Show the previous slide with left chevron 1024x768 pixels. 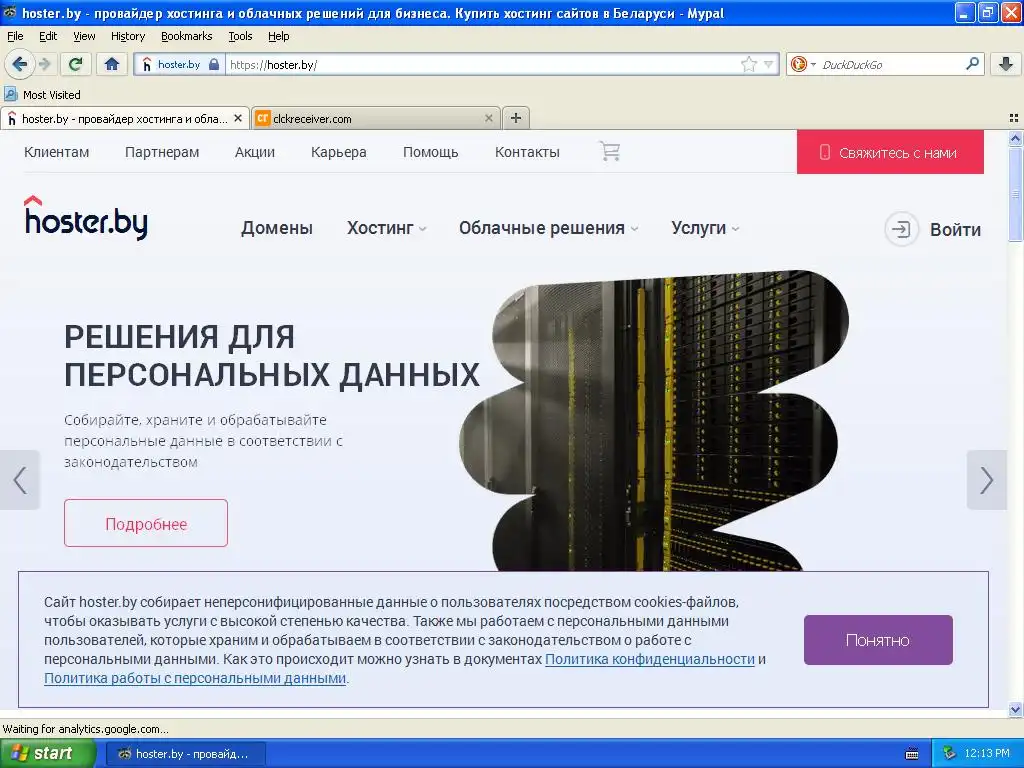[20, 480]
